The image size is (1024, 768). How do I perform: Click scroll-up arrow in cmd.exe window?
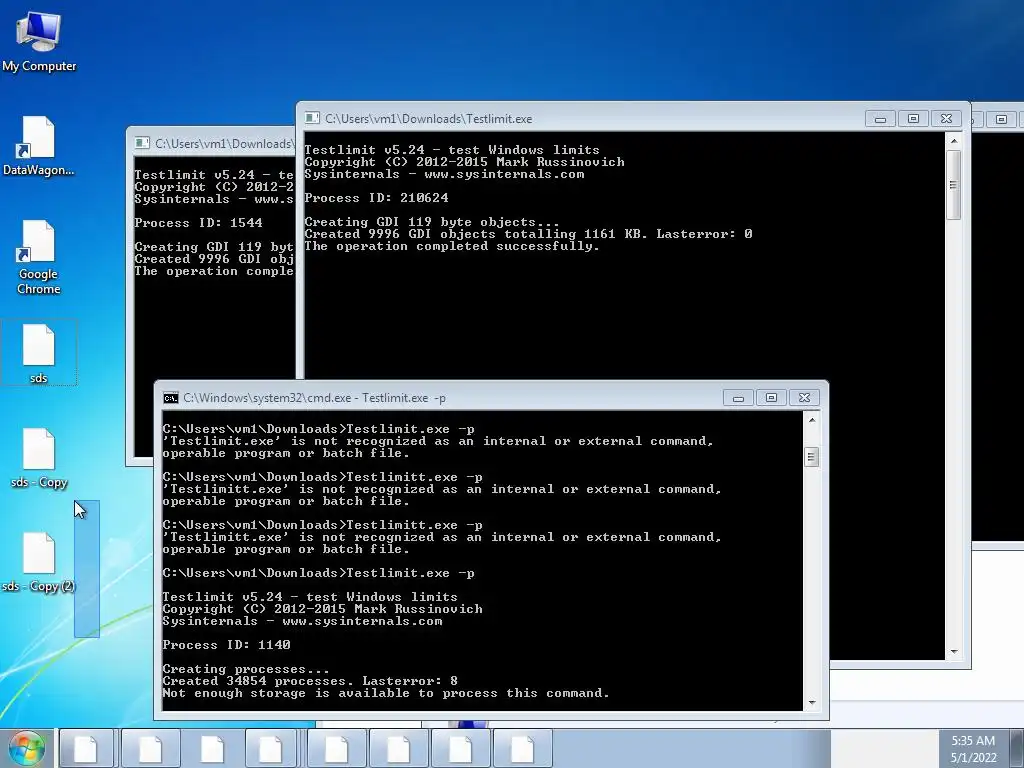[812, 420]
